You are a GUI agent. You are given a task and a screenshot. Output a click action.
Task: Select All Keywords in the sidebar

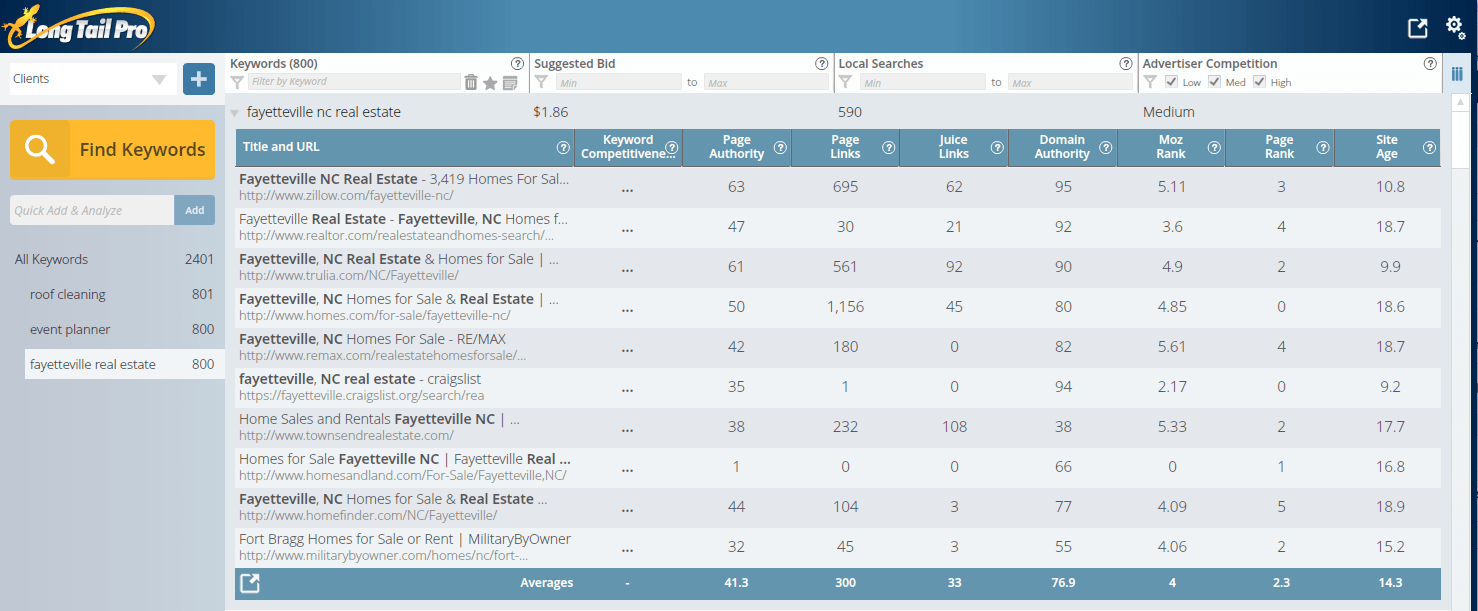coord(114,259)
